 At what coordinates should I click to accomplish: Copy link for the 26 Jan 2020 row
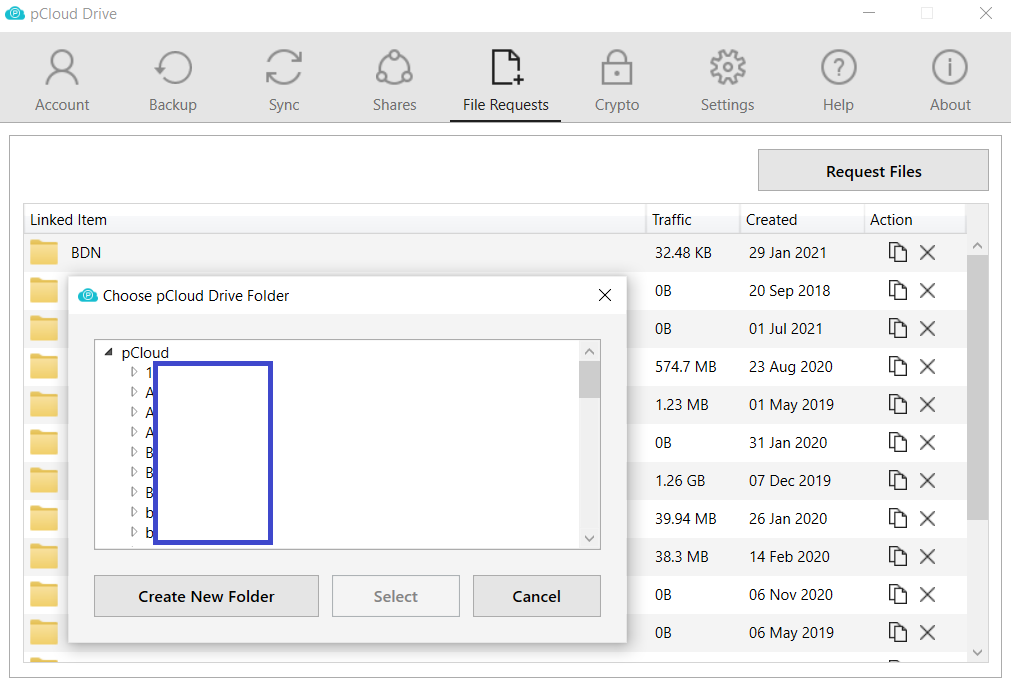[x=898, y=518]
